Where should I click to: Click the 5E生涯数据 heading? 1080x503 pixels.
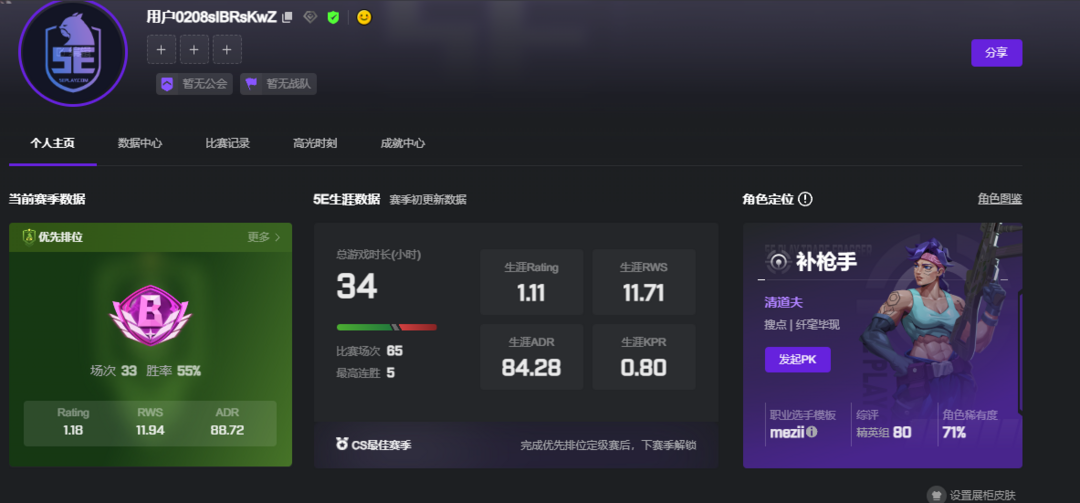click(346, 199)
